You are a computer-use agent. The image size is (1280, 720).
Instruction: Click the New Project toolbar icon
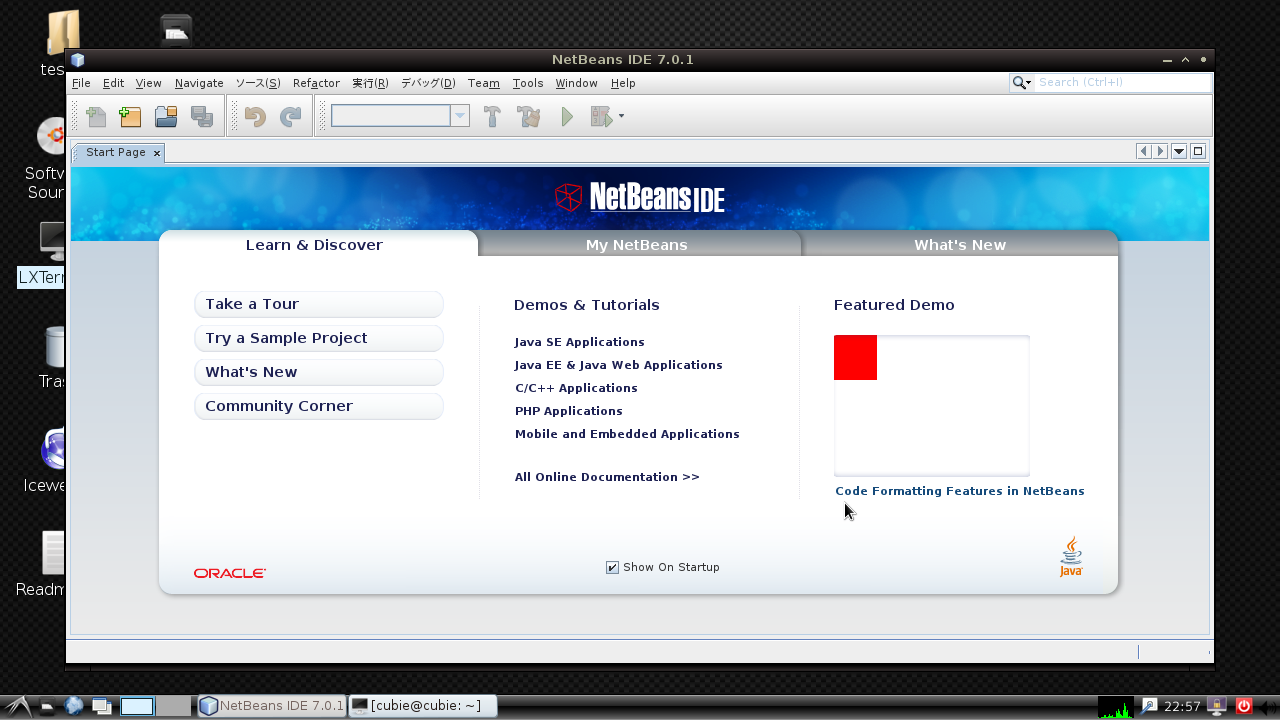pyautogui.click(x=130, y=117)
